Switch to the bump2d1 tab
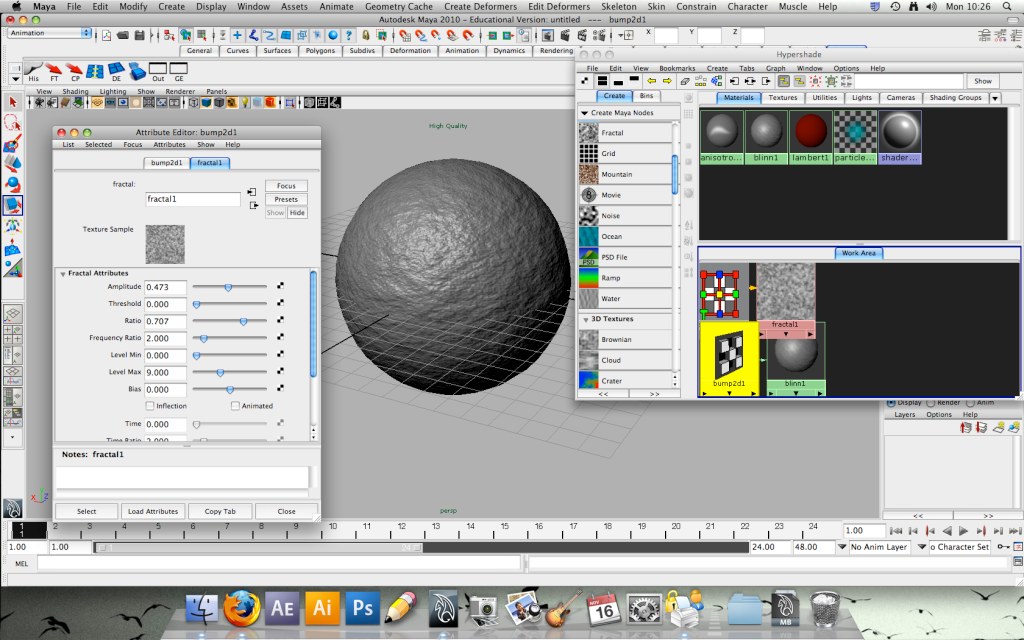Screen dimensions: 1024x640 click(x=166, y=162)
